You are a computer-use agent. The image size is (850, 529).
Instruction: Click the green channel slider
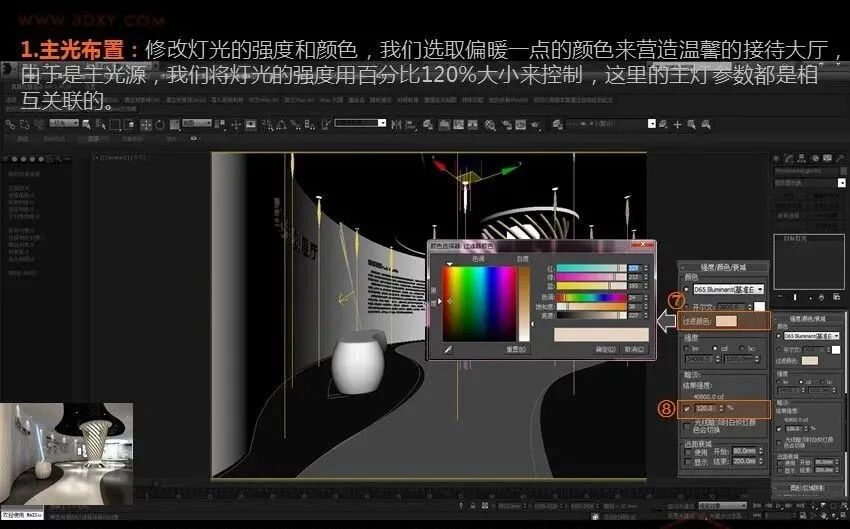pos(592,277)
